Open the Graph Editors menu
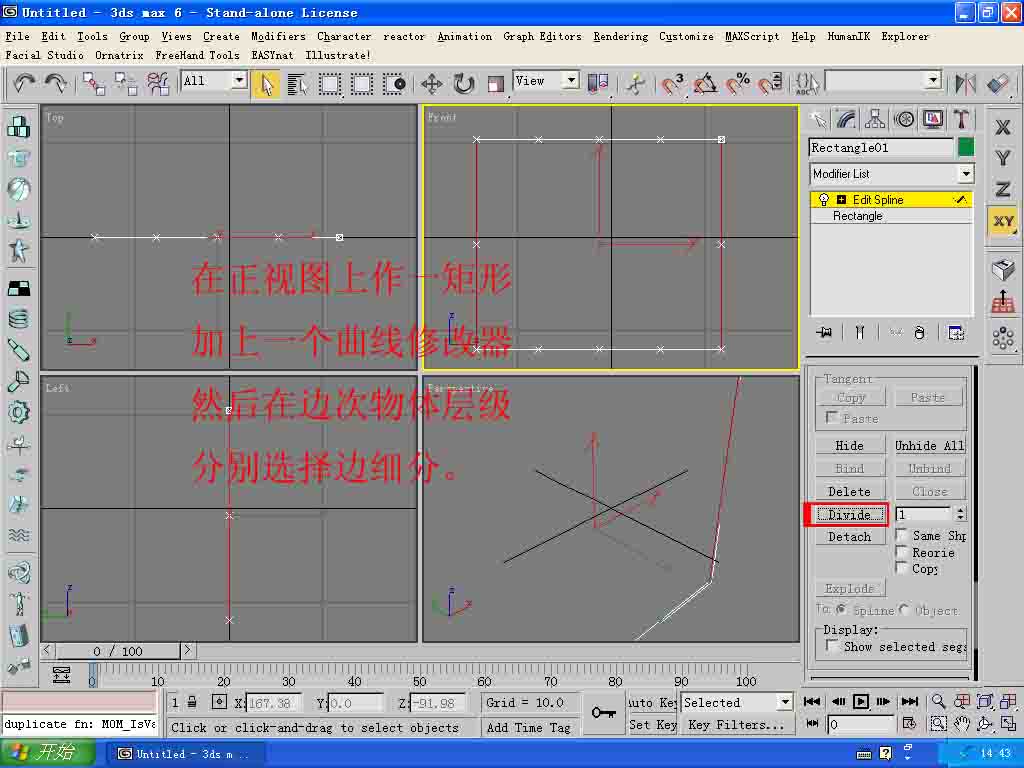The image size is (1024, 768). tap(542, 37)
